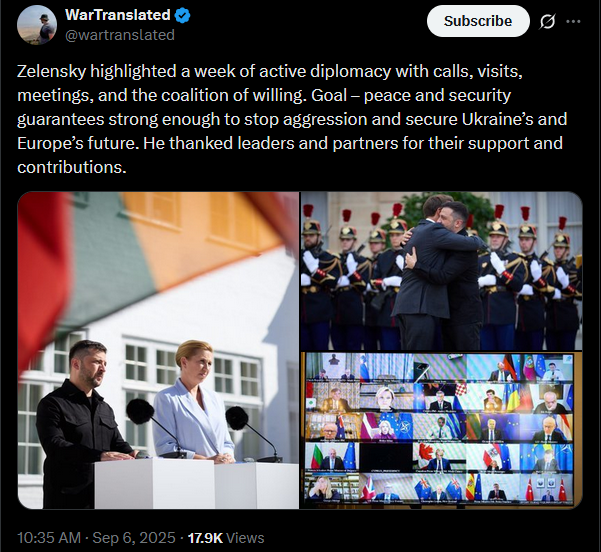Click the video tile with the Bulgarian flag

point(332,457)
